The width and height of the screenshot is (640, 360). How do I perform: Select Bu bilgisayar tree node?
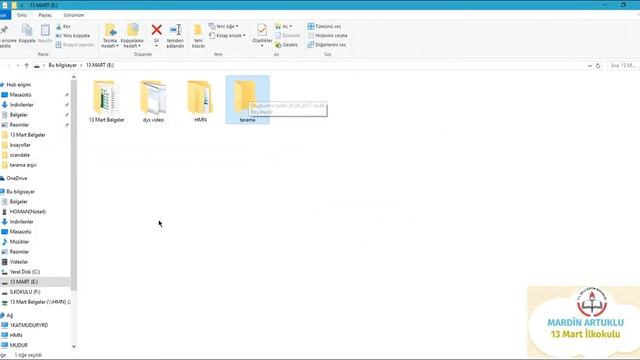(x=20, y=192)
